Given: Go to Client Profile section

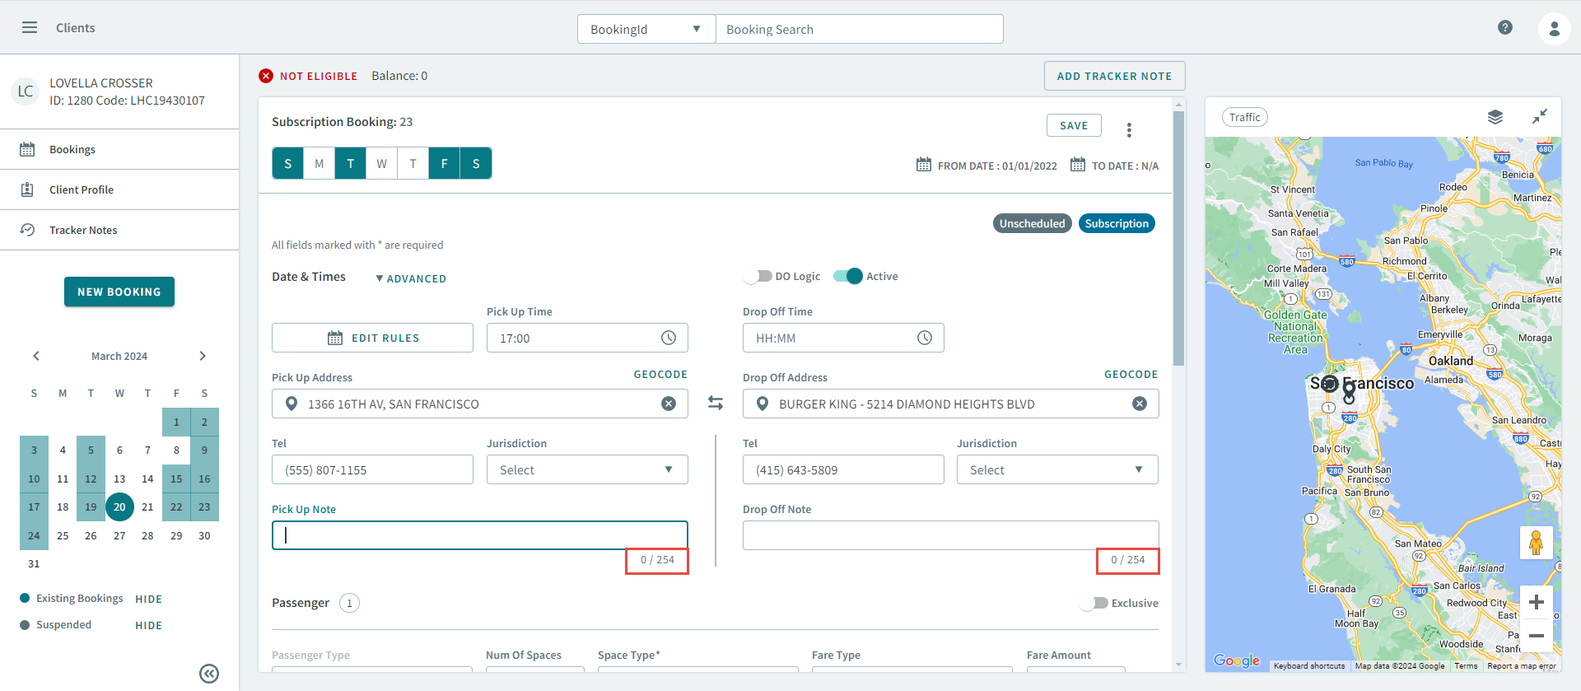Looking at the screenshot, I should coord(81,190).
